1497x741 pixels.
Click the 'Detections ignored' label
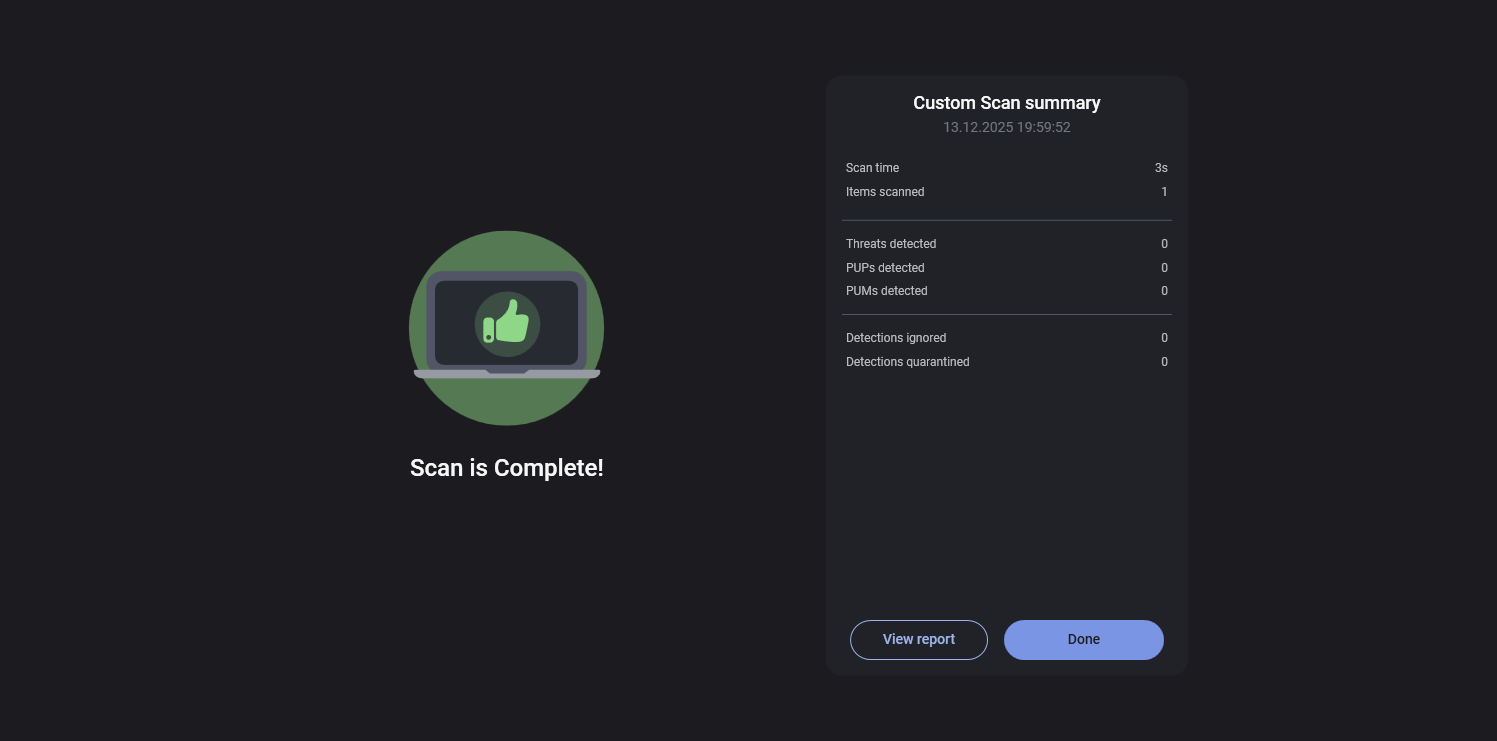[896, 338]
